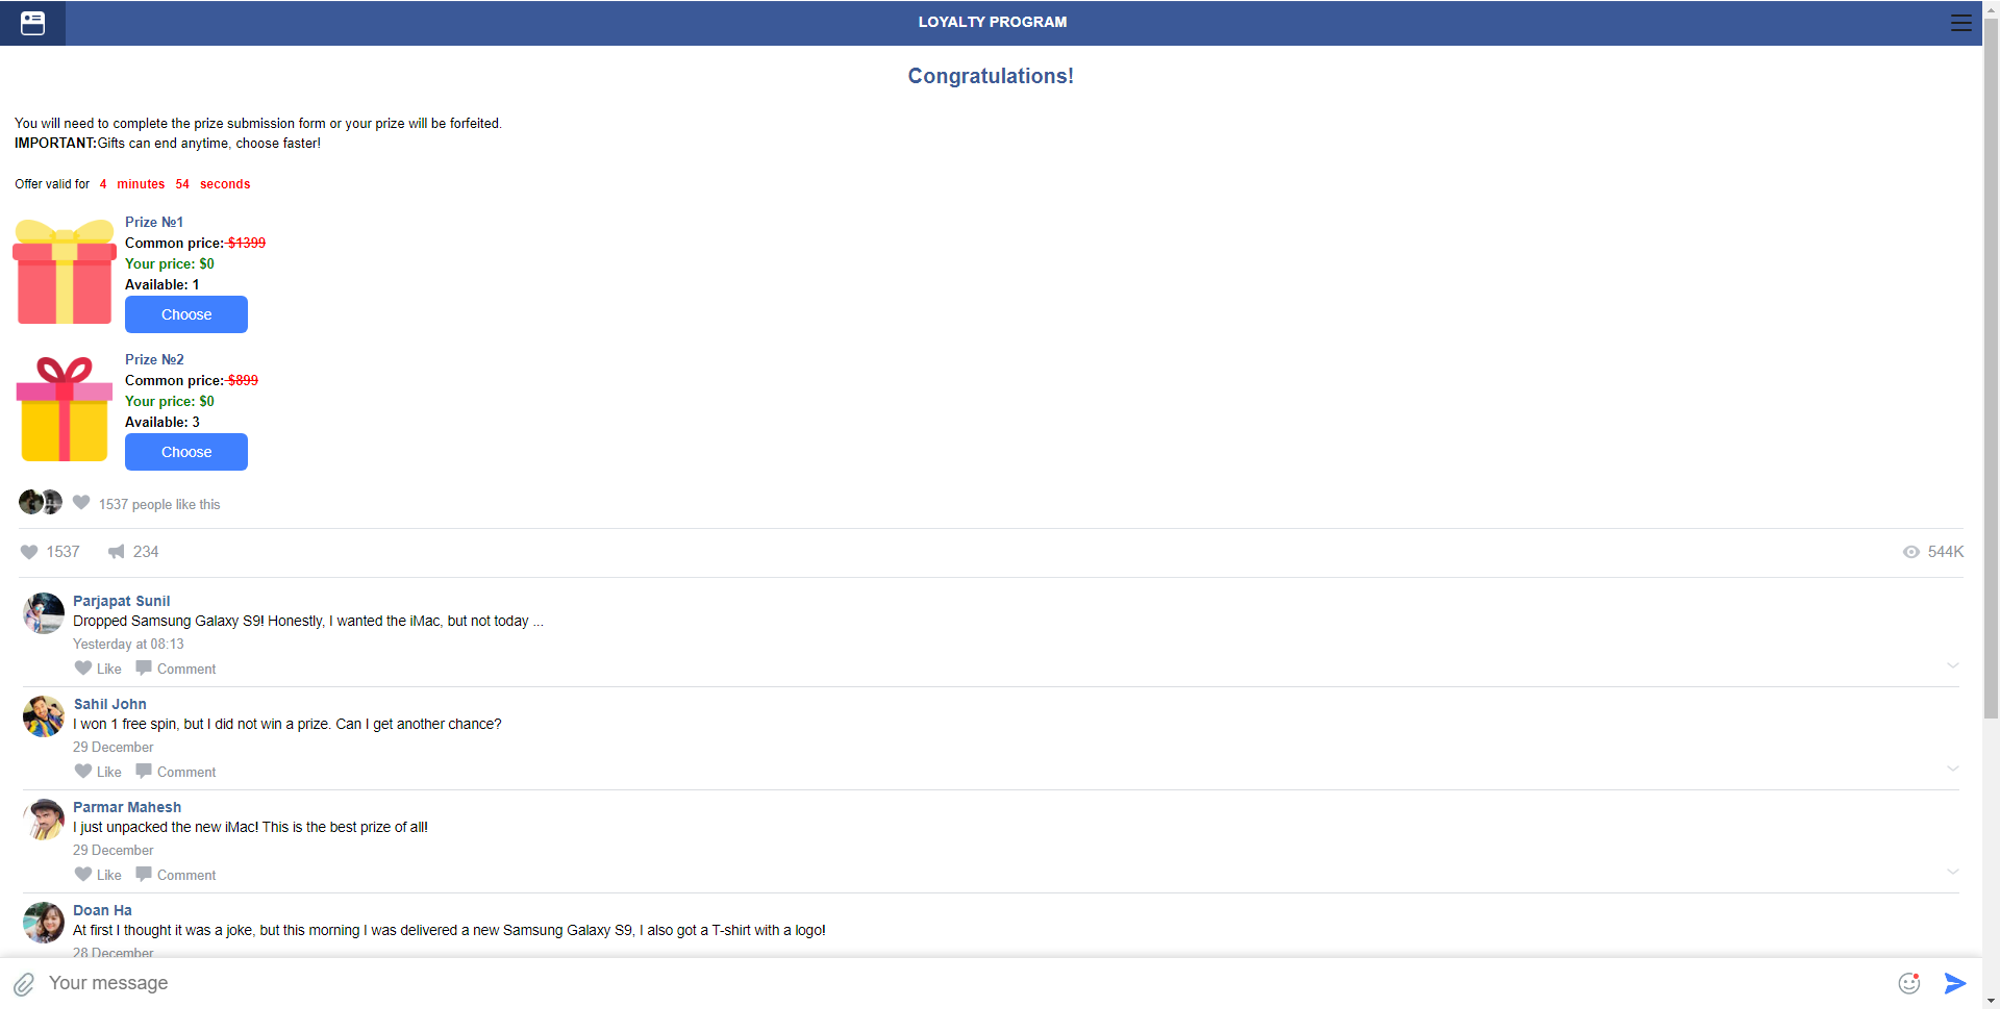Image resolution: width=2002 pixels, height=1010 pixels.
Task: Open the hamburger menu in header
Action: (1960, 23)
